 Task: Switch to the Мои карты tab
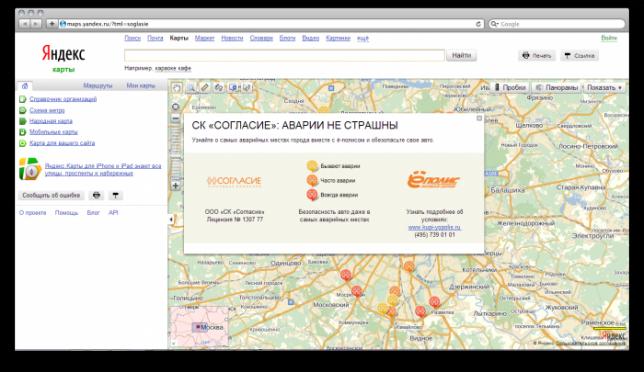pyautogui.click(x=140, y=86)
